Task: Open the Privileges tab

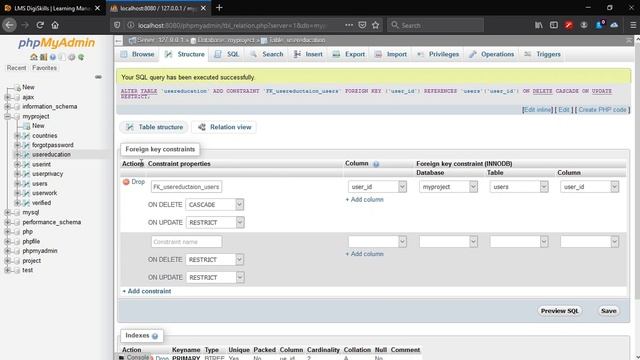Action: coord(438,54)
